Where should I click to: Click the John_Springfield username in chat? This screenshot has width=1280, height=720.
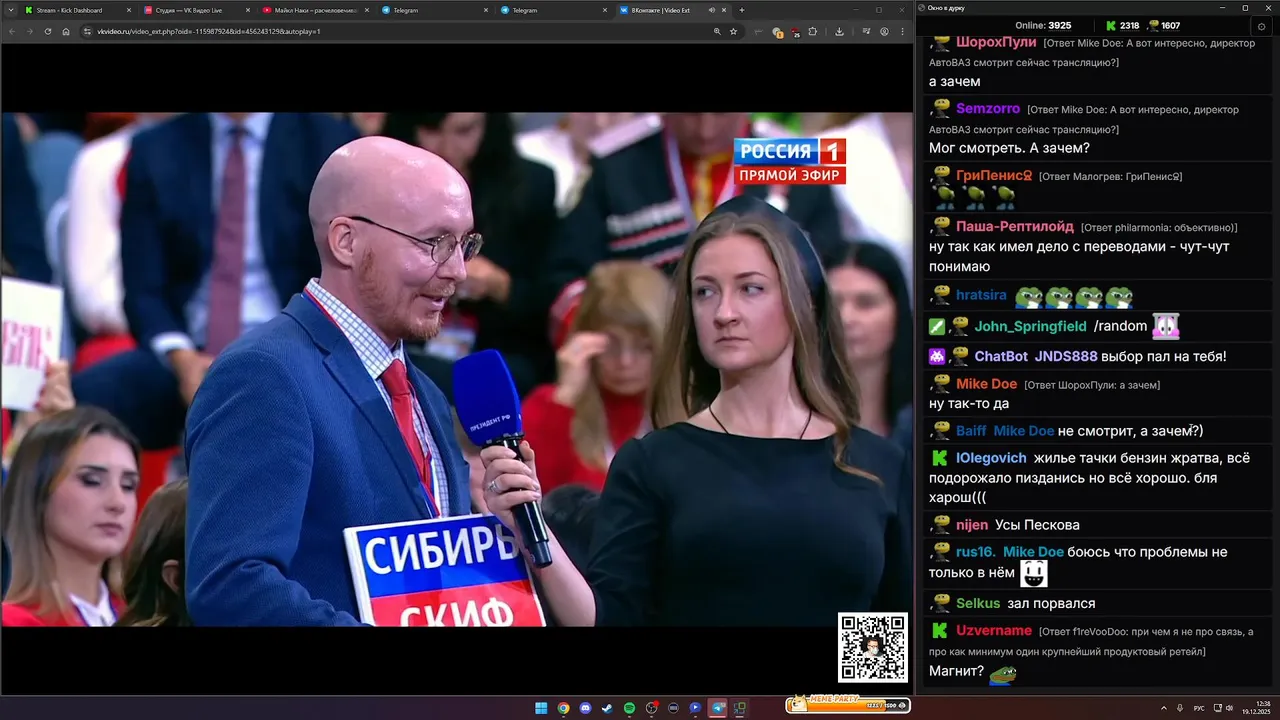1030,326
